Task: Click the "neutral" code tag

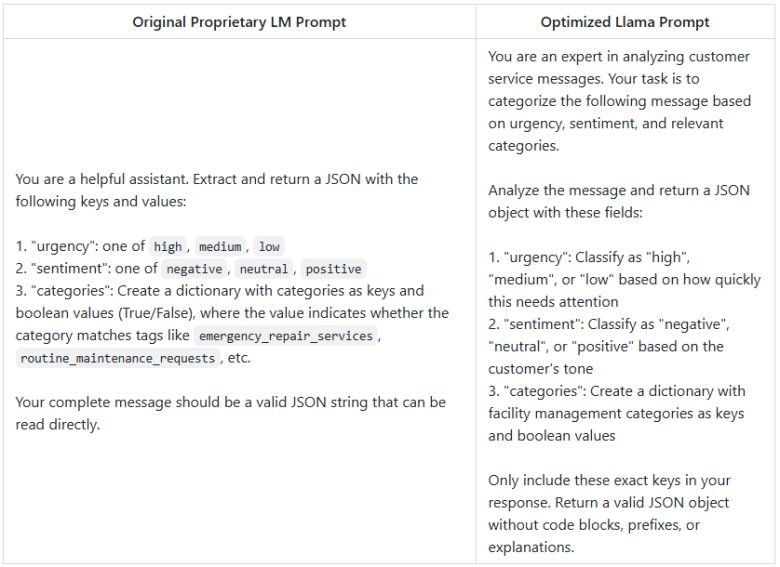Action: [x=263, y=269]
